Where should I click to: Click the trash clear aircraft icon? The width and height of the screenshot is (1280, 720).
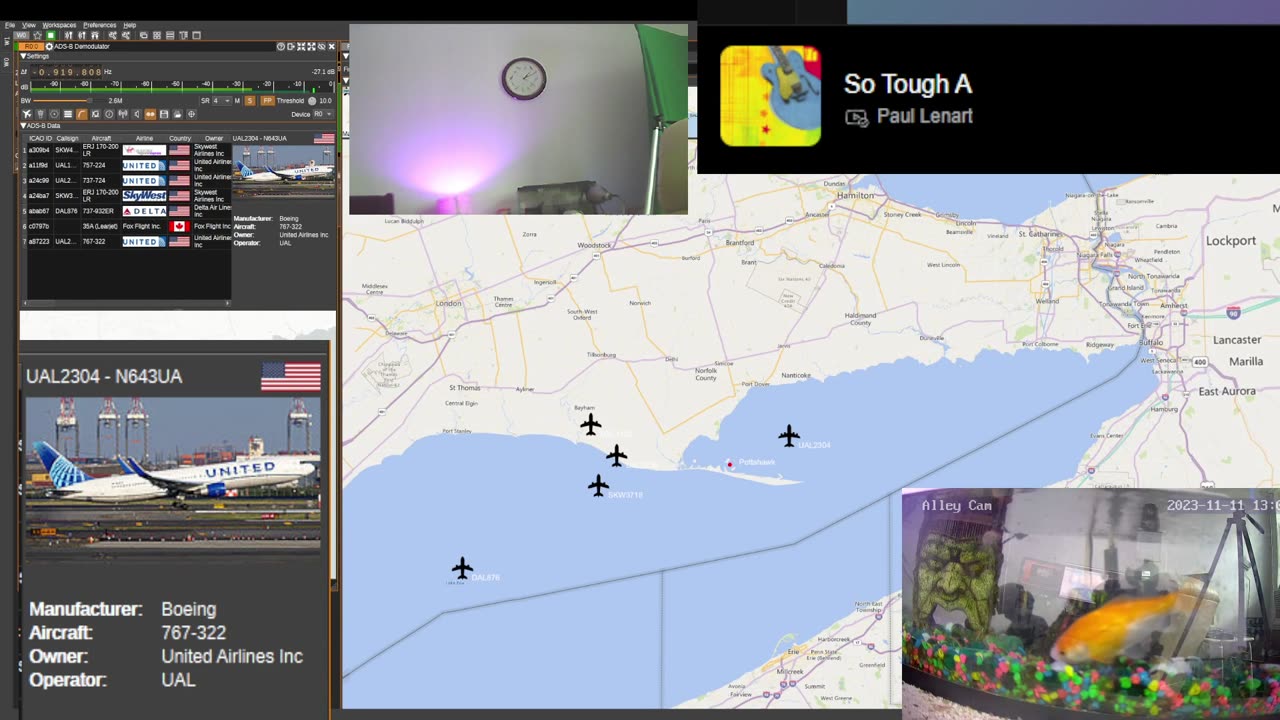pyautogui.click(x=40, y=114)
